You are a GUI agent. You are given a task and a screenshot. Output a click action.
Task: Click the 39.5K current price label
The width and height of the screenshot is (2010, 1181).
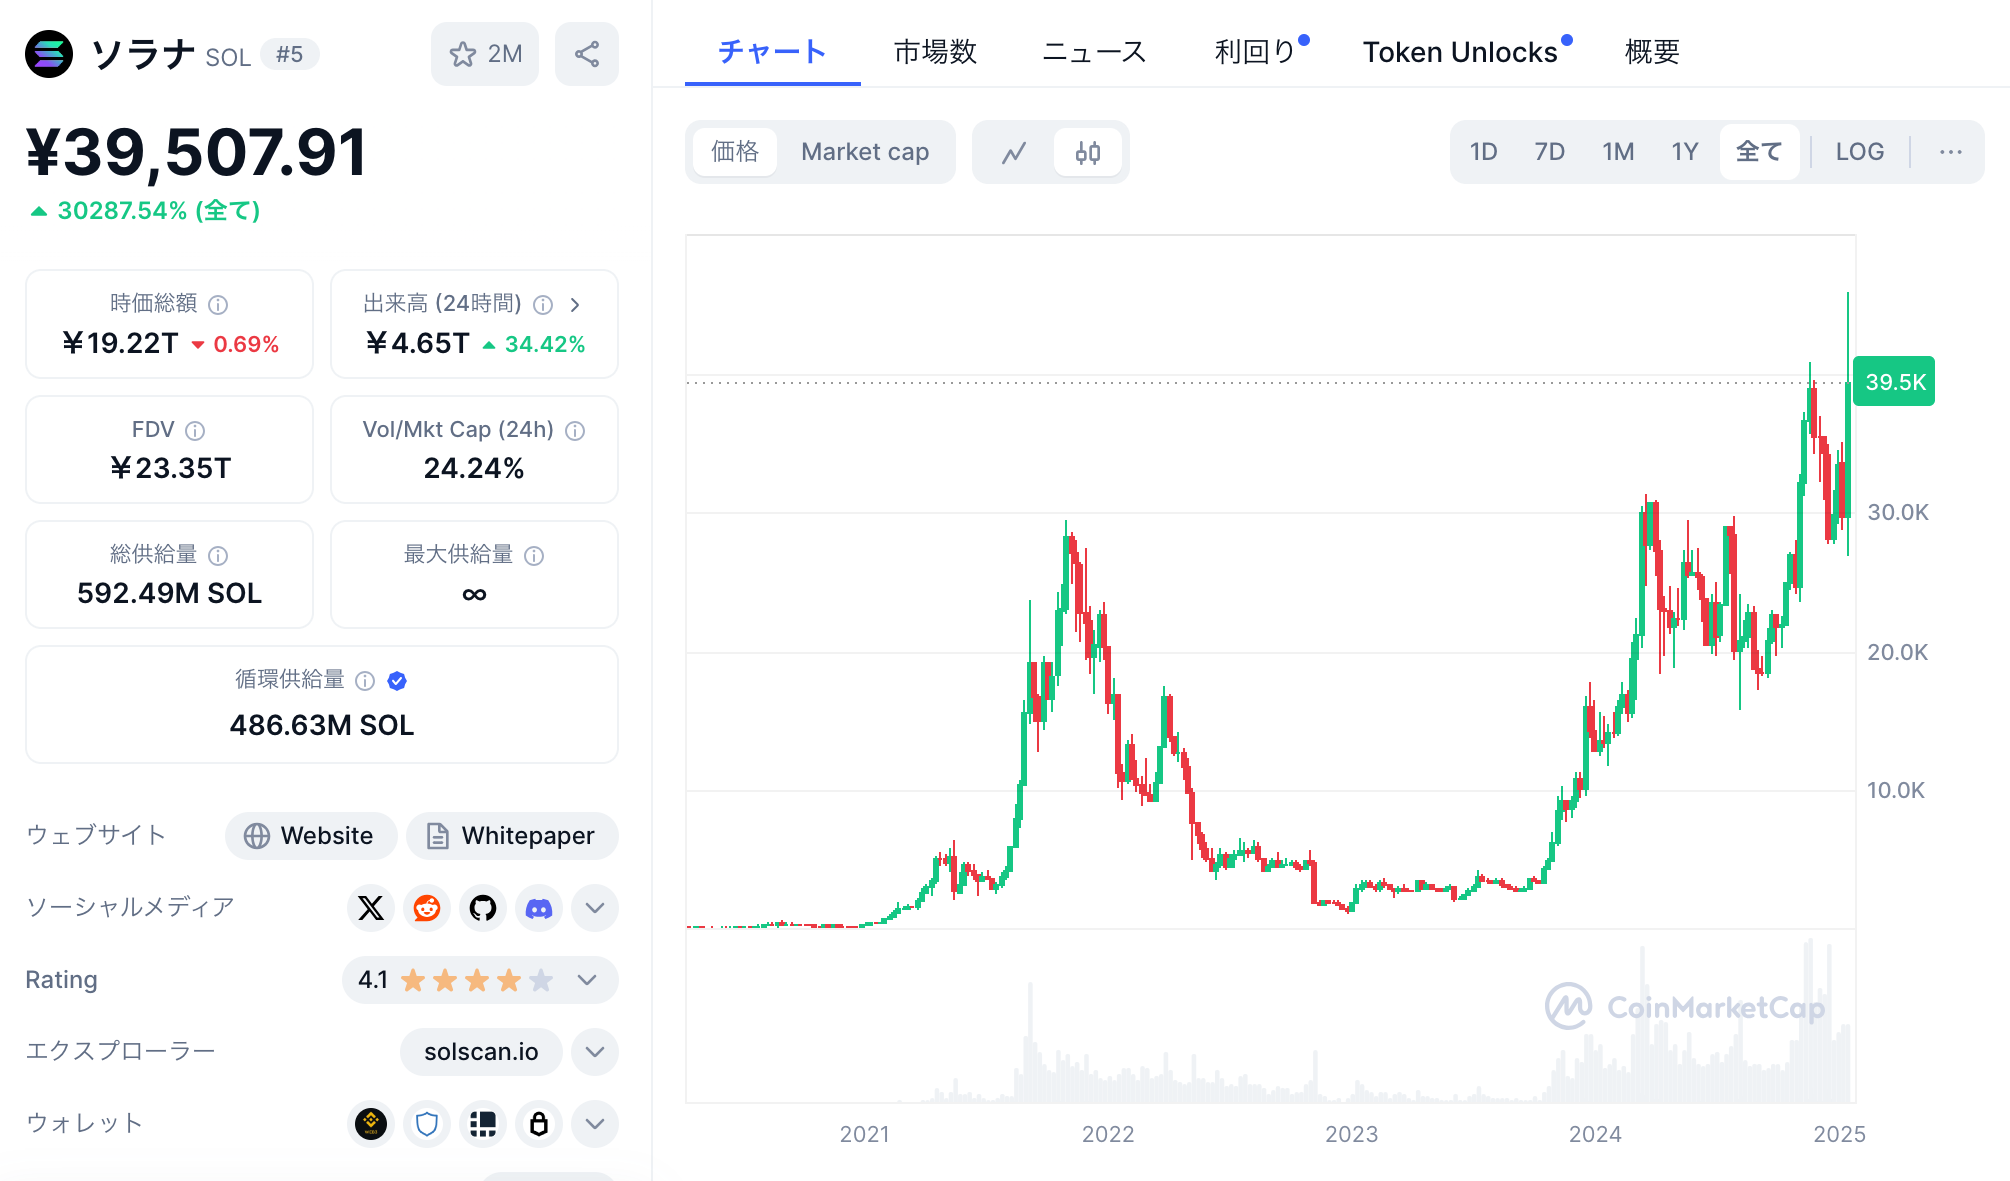pos(1894,382)
